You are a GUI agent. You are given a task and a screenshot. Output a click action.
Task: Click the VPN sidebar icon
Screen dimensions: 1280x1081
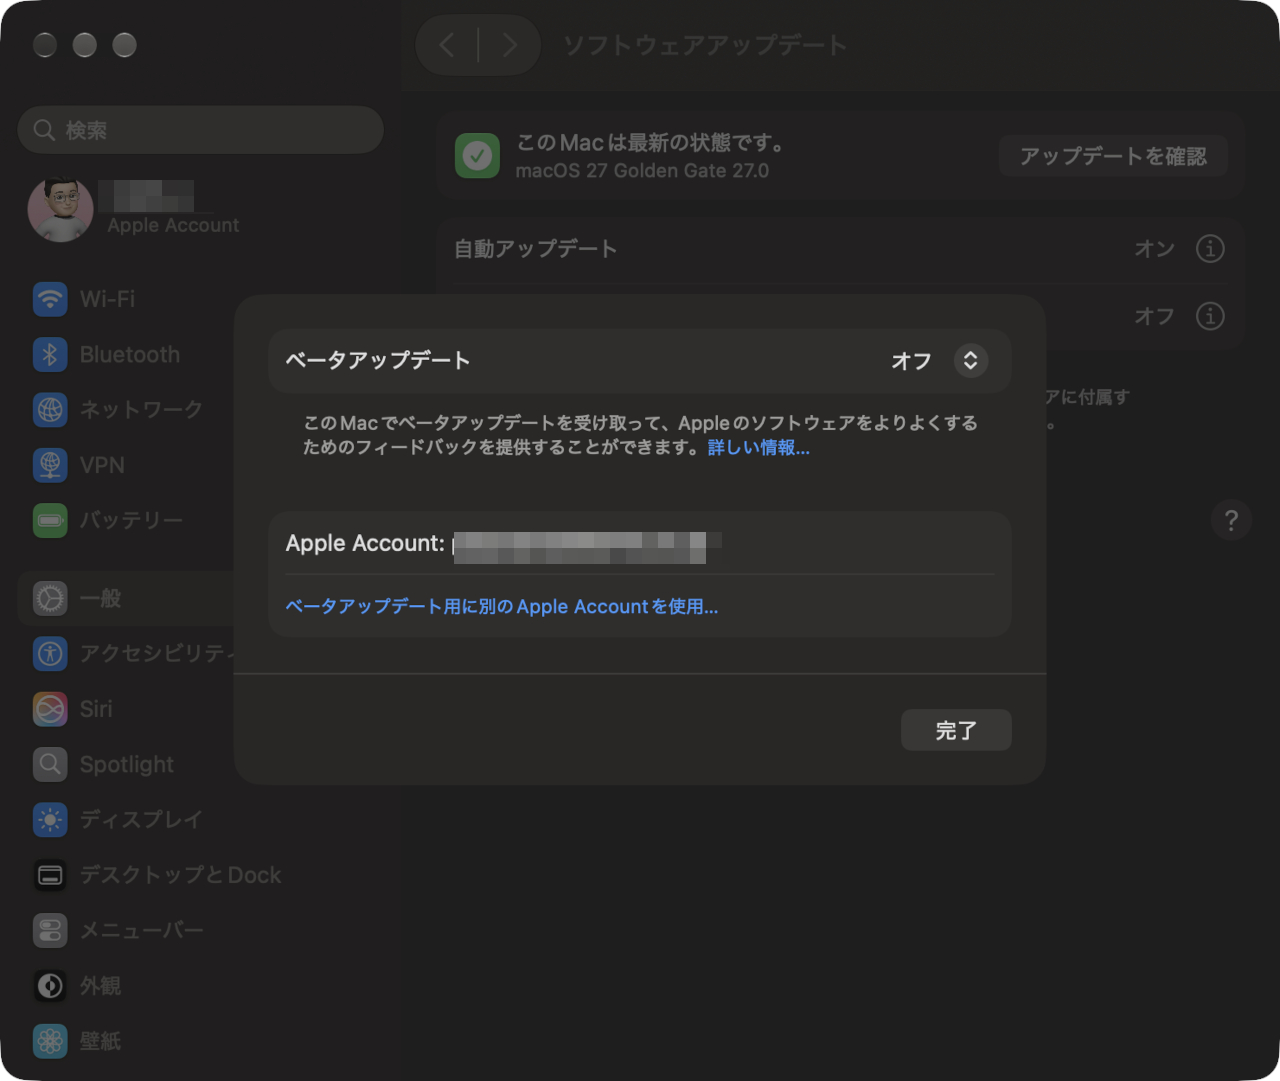pyautogui.click(x=50, y=465)
